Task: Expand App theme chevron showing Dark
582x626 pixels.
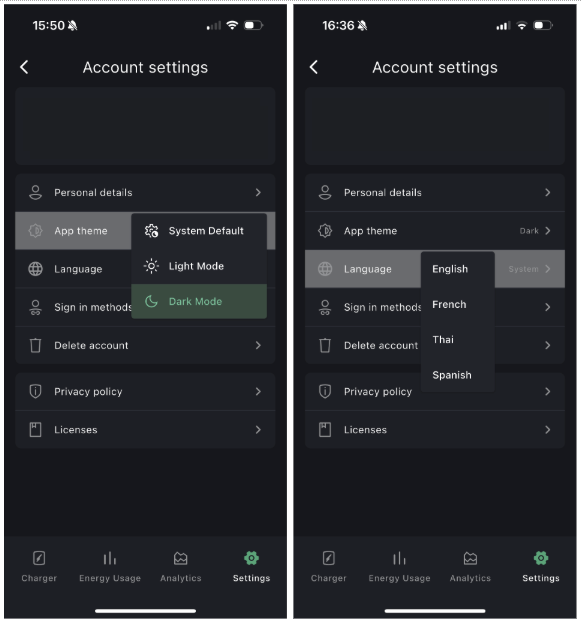Action: coord(548,231)
